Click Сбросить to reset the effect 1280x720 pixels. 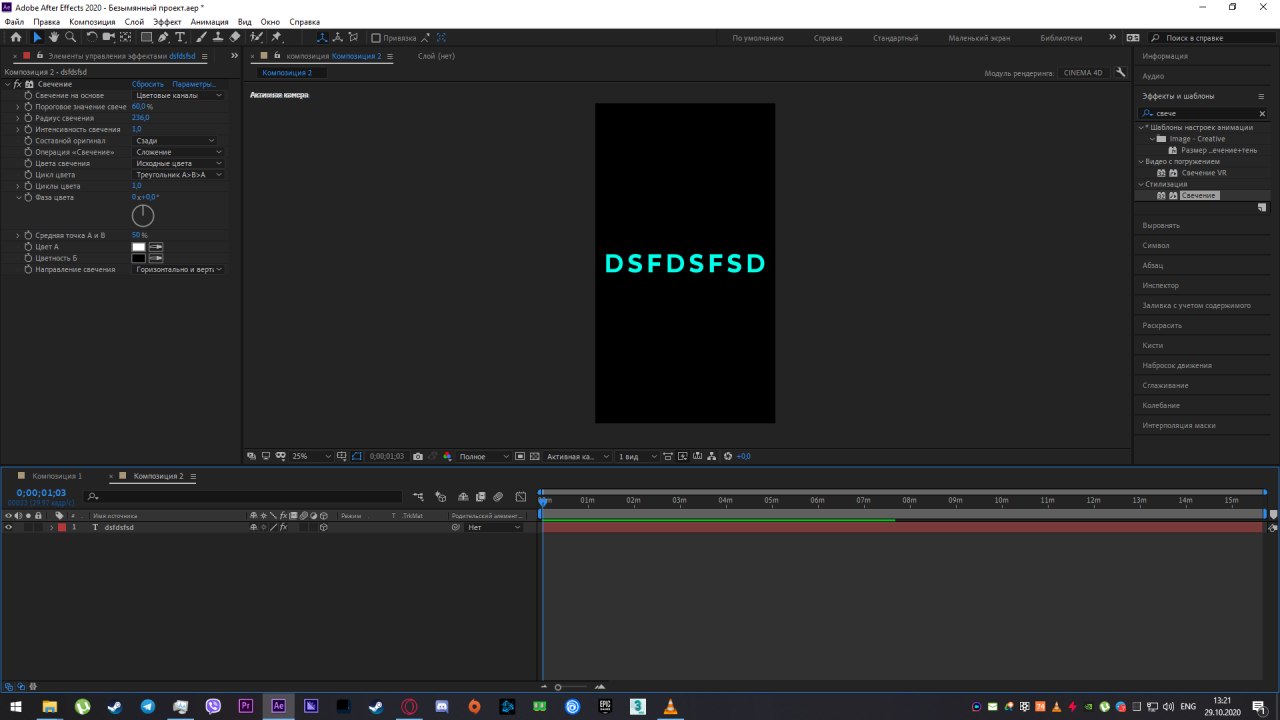pyautogui.click(x=148, y=84)
